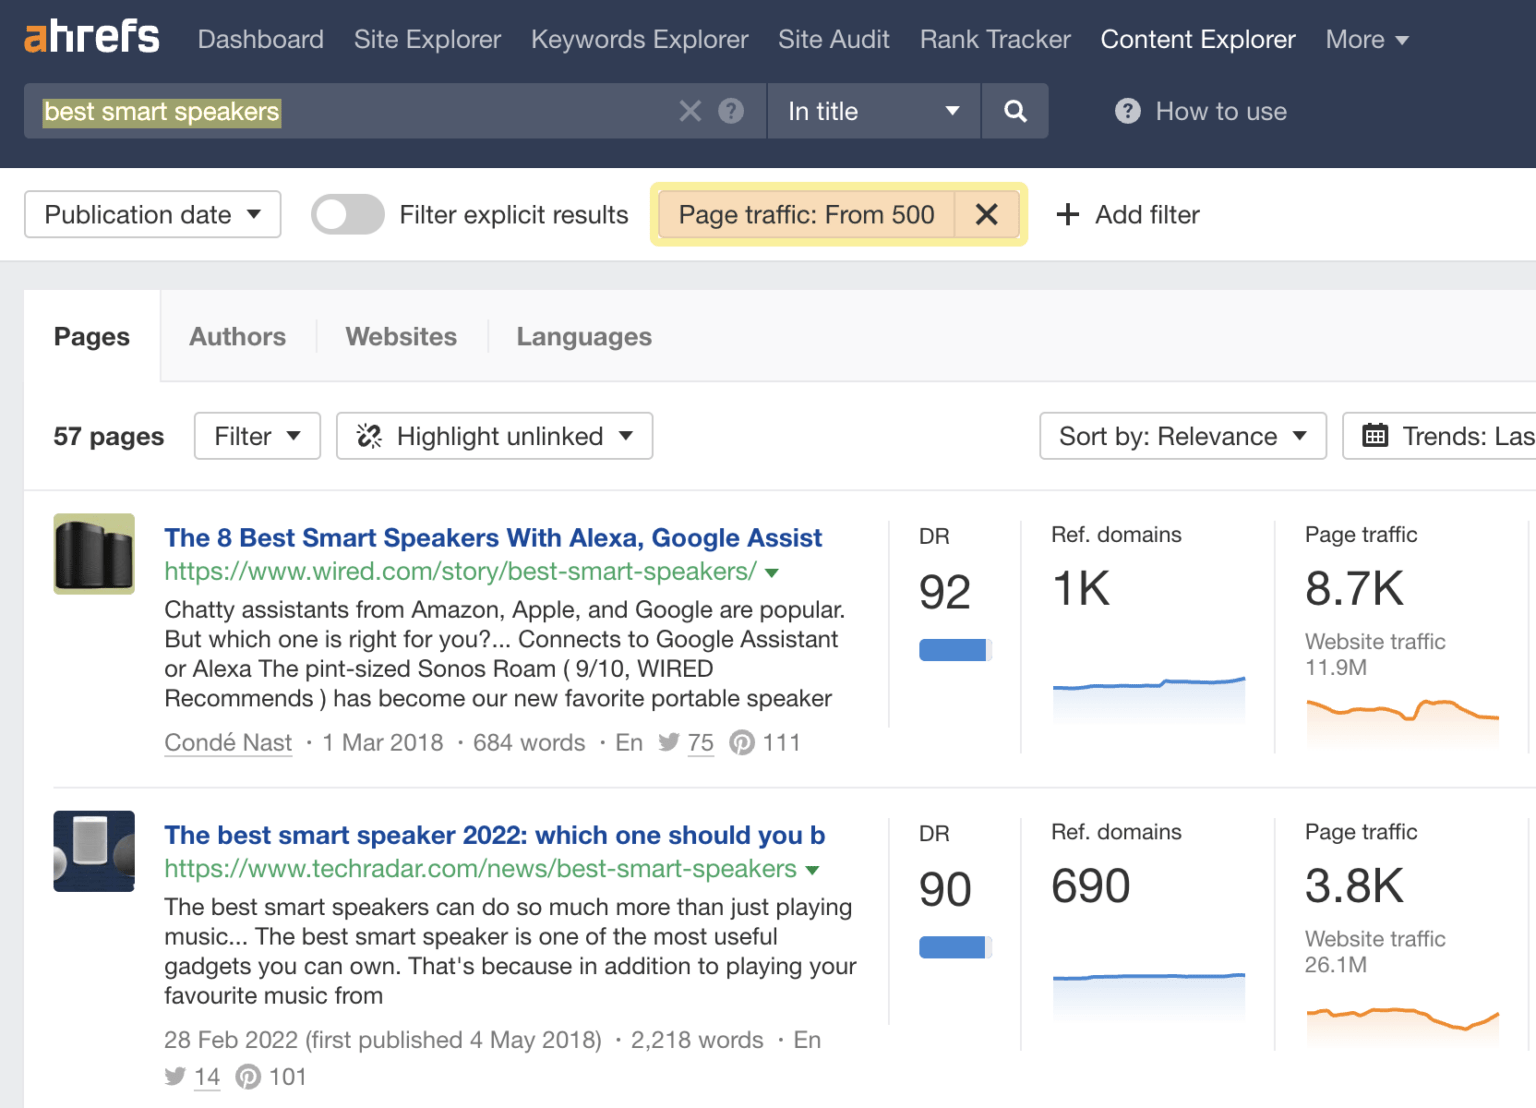
Task: Click the question mark icon inside search bar
Action: 732,111
